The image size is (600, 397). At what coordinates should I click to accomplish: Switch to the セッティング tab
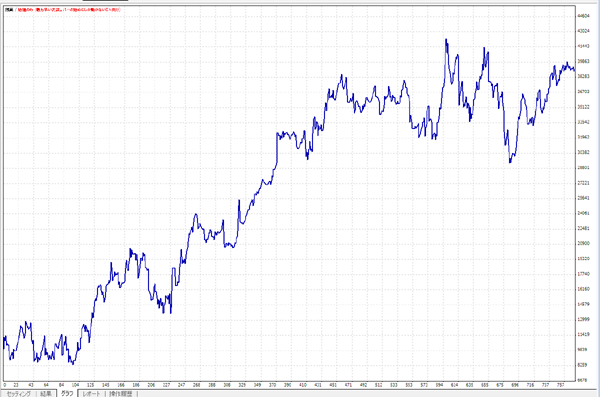click(18, 394)
